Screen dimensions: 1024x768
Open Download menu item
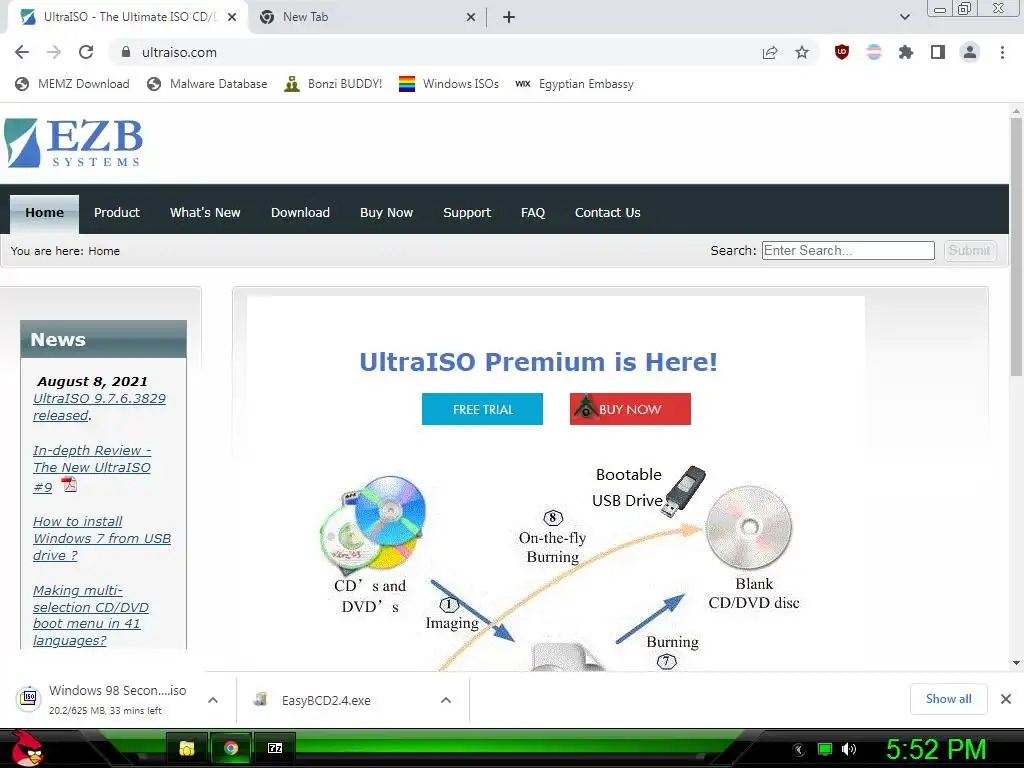(300, 213)
